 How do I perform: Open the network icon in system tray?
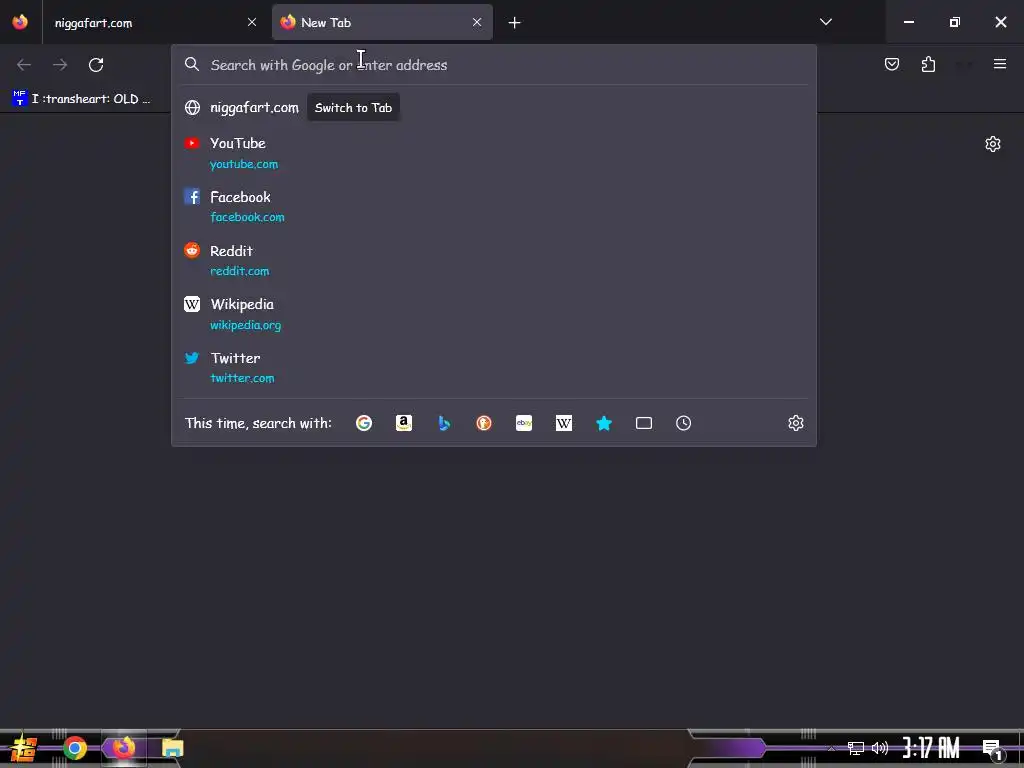click(856, 748)
